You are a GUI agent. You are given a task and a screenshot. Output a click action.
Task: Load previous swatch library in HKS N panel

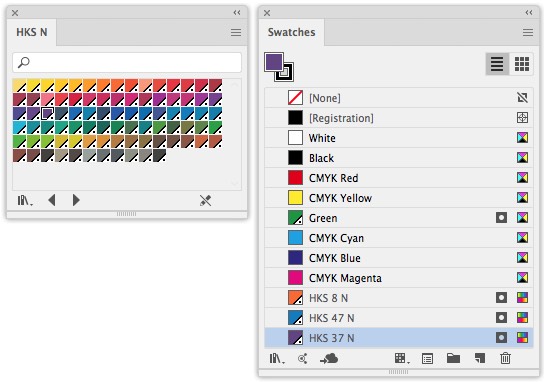coord(52,200)
